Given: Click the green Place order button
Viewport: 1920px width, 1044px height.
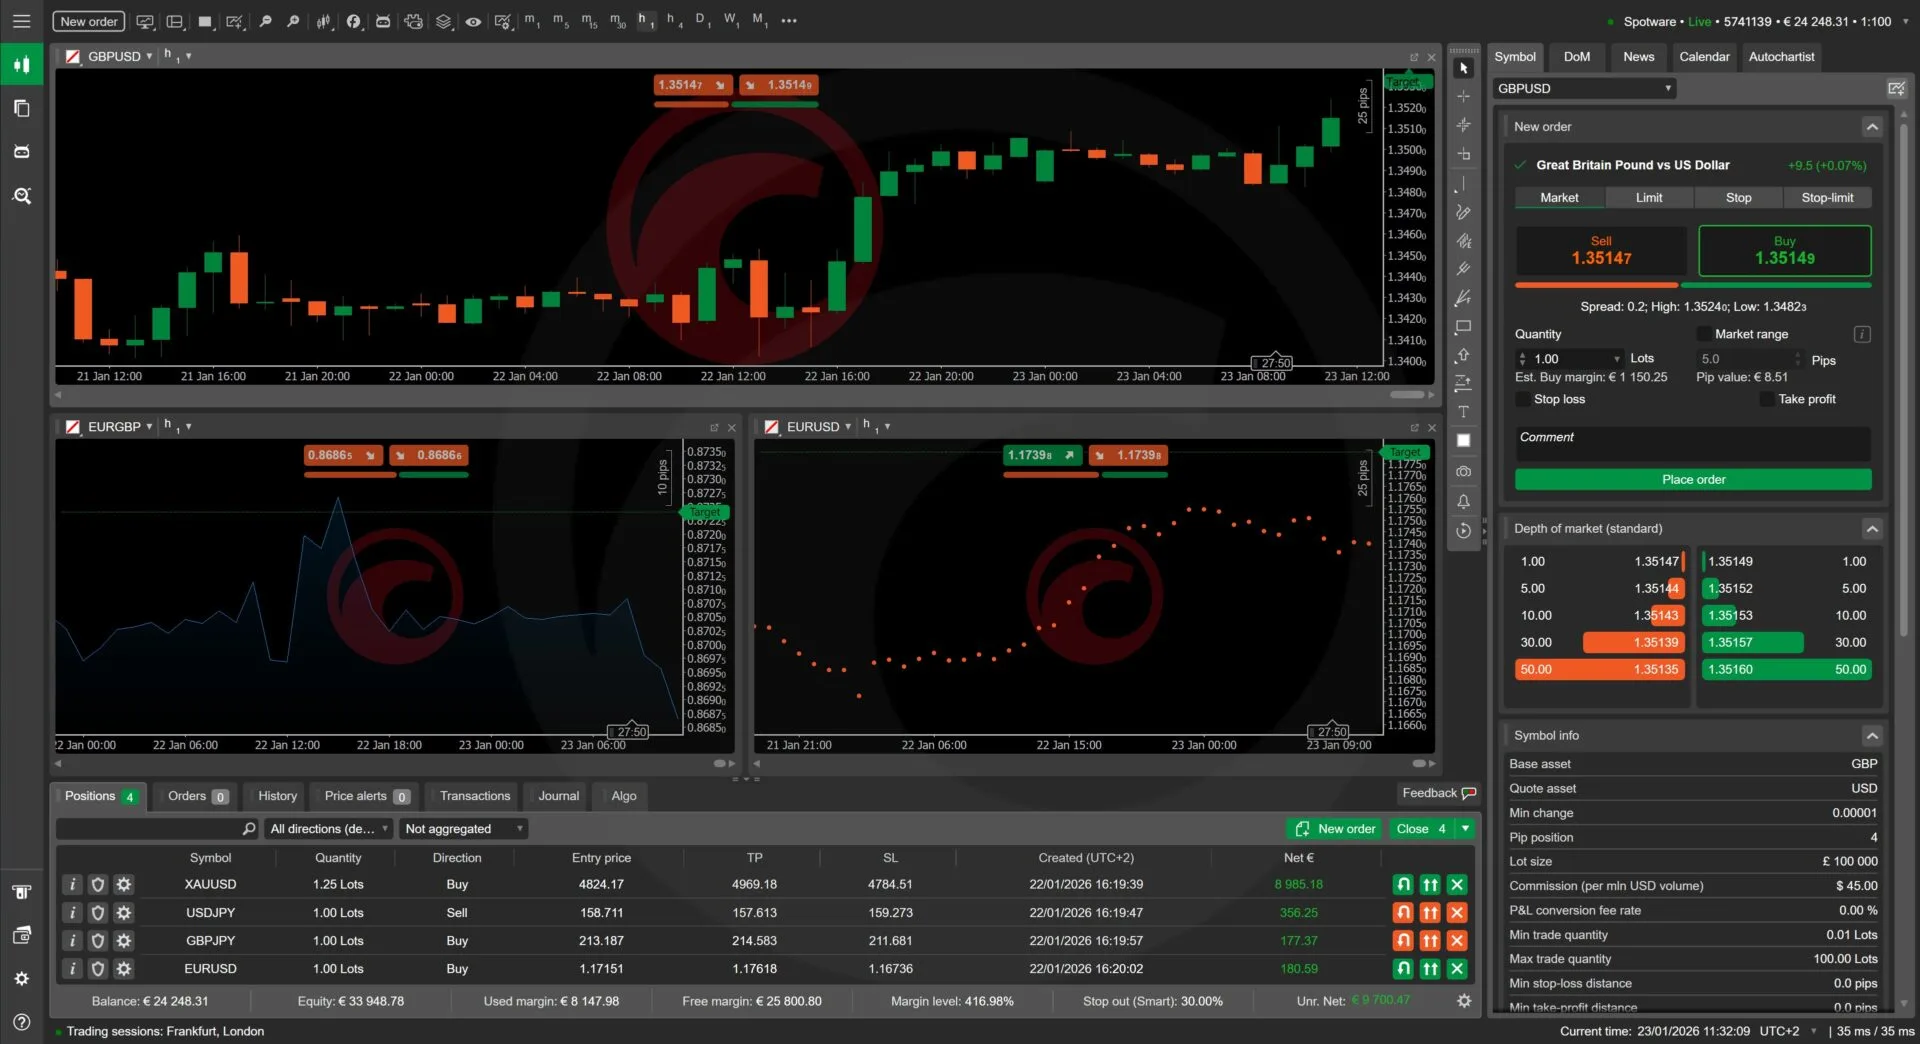Looking at the screenshot, I should [x=1692, y=479].
